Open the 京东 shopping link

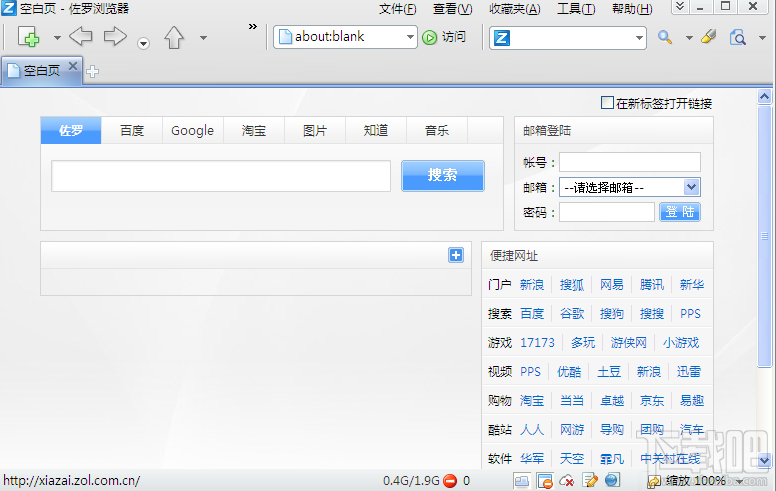[652, 400]
